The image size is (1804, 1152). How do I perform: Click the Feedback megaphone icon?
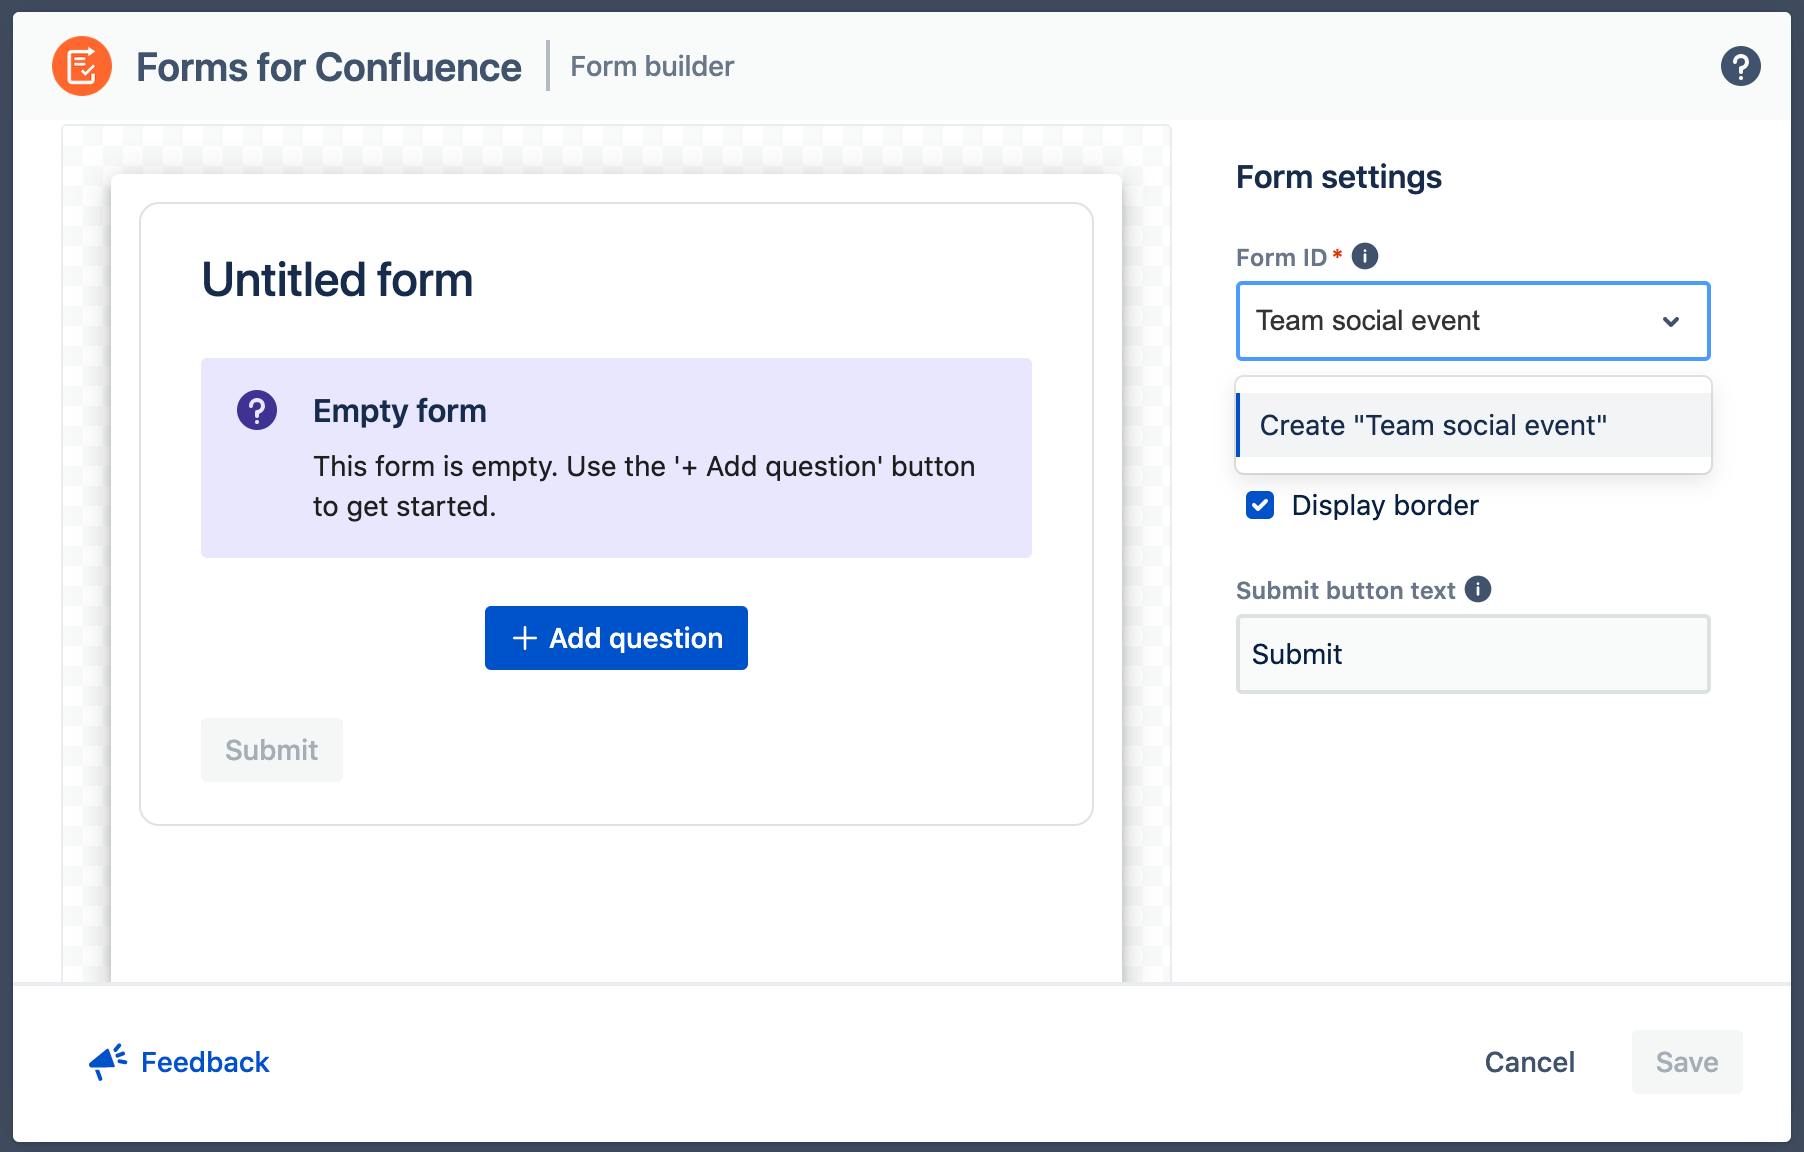107,1062
